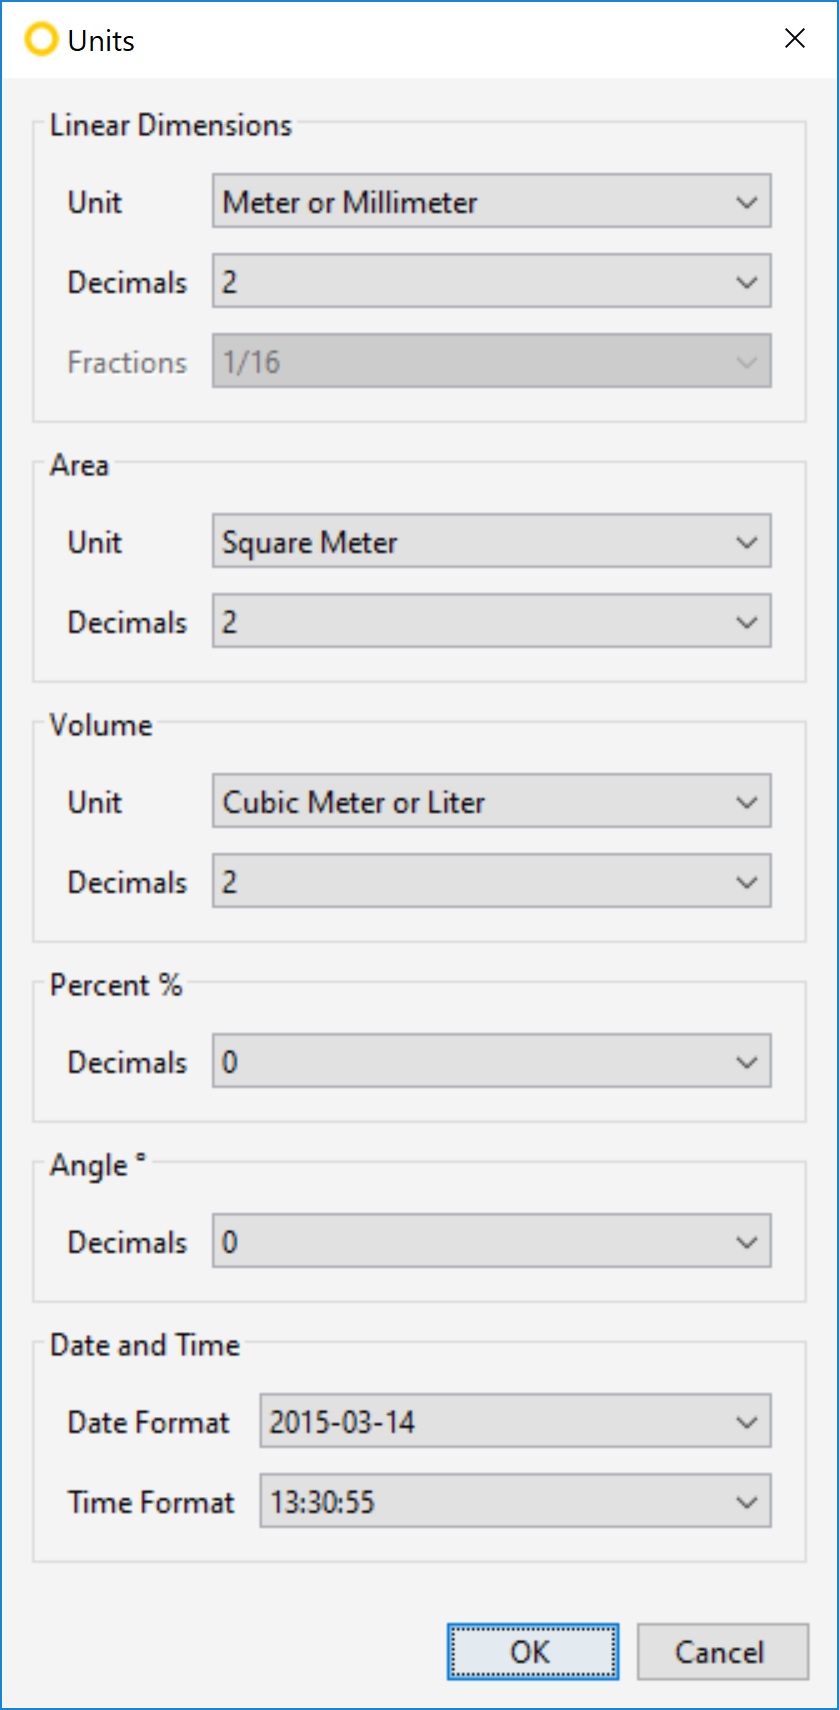Confirm settings with the OK button
Viewport: 839px width, 1710px height.
(532, 1651)
